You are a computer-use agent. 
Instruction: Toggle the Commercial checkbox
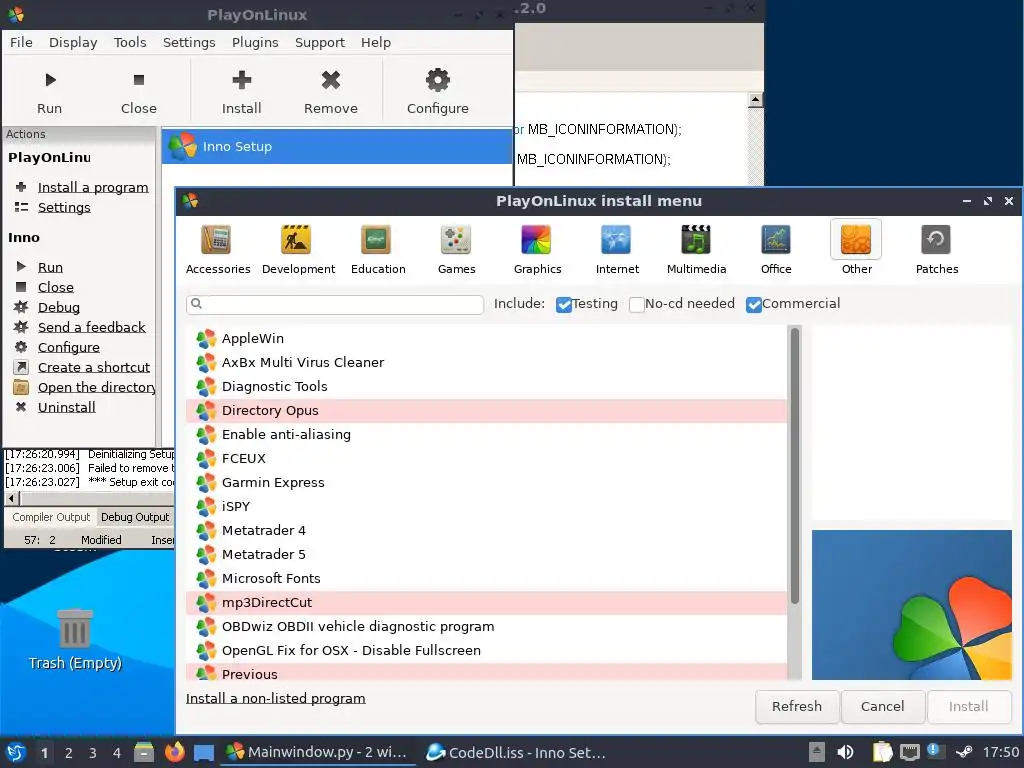pyautogui.click(x=754, y=304)
